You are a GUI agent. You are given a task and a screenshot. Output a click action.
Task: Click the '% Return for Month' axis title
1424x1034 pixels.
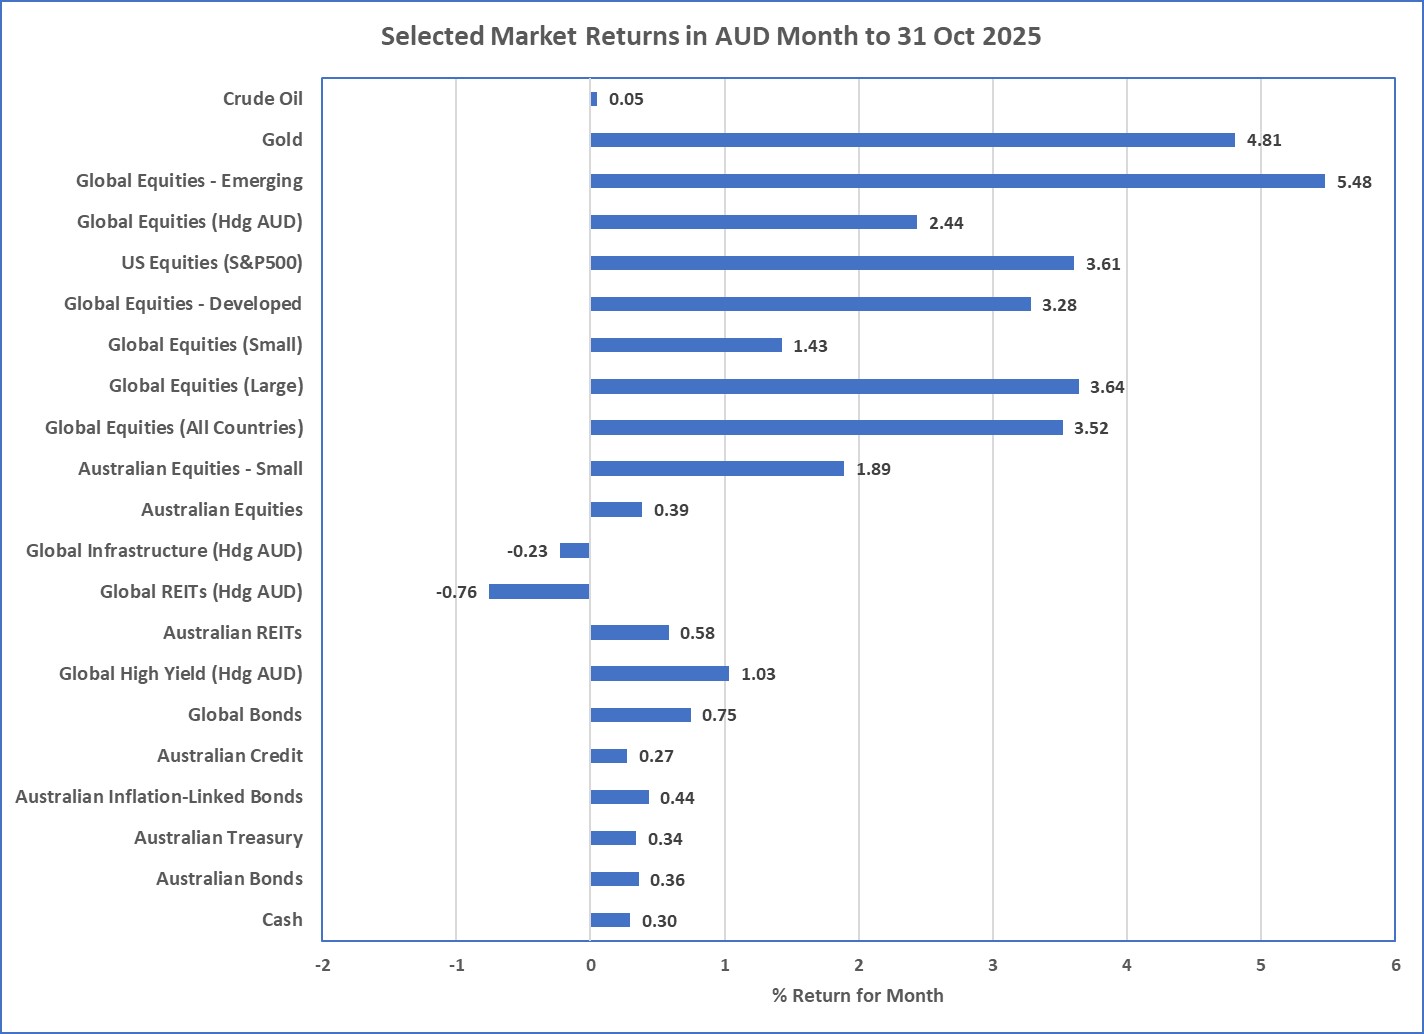click(x=857, y=996)
